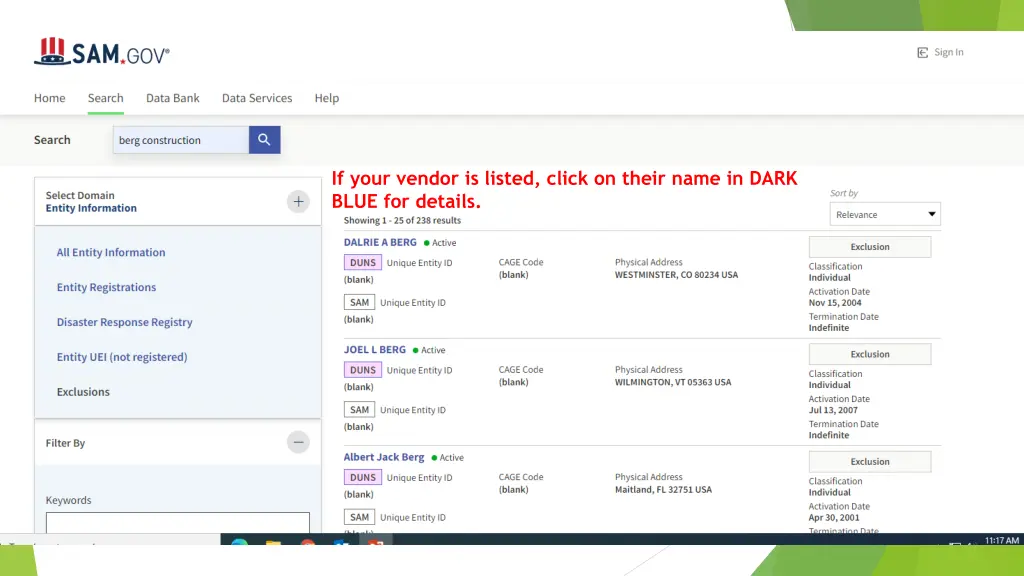This screenshot has height=576, width=1024.
Task: Click address 'WESTMINSTER, CO 80234 USA'
Action: [x=677, y=275]
